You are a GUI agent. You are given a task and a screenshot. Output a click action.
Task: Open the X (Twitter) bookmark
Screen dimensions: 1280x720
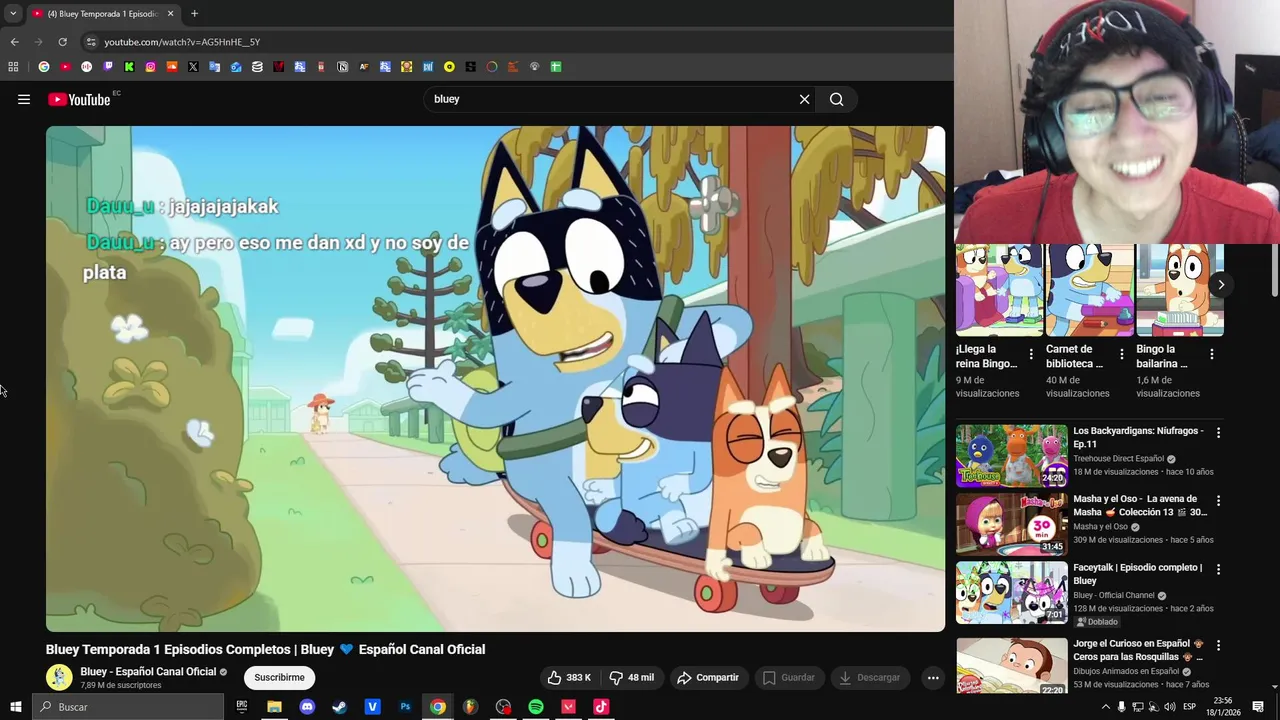point(193,67)
